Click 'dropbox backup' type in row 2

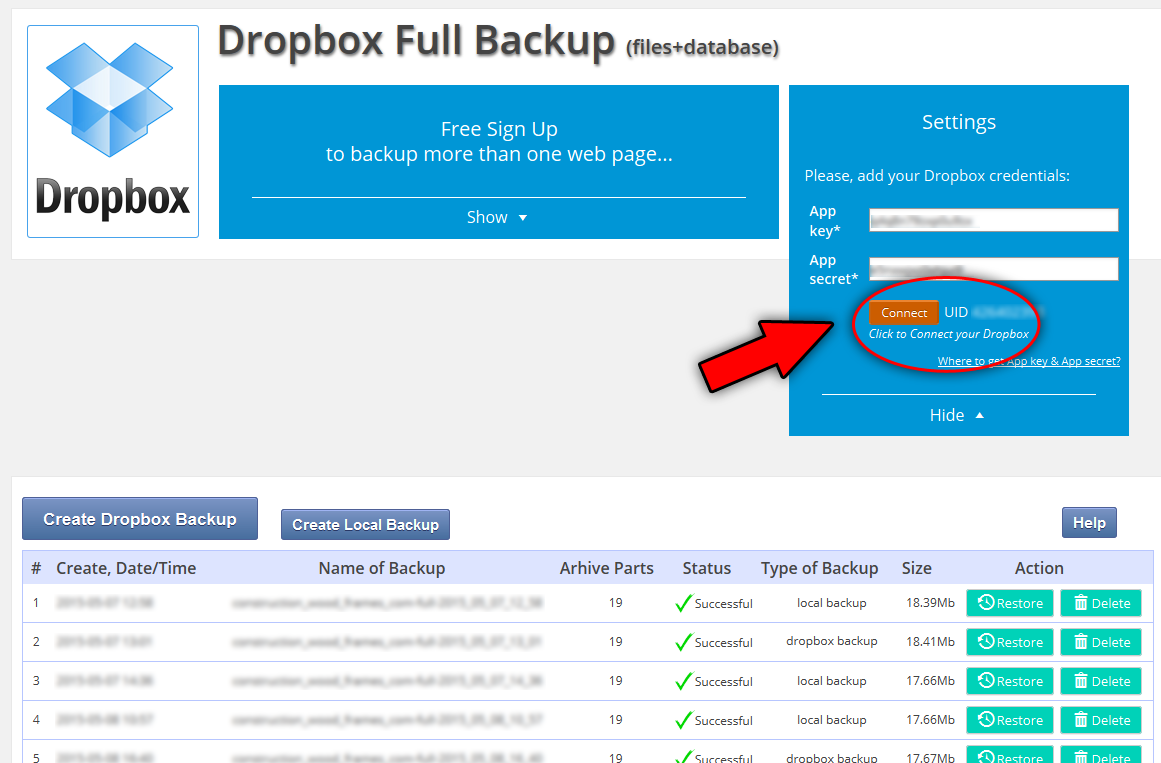coord(832,641)
